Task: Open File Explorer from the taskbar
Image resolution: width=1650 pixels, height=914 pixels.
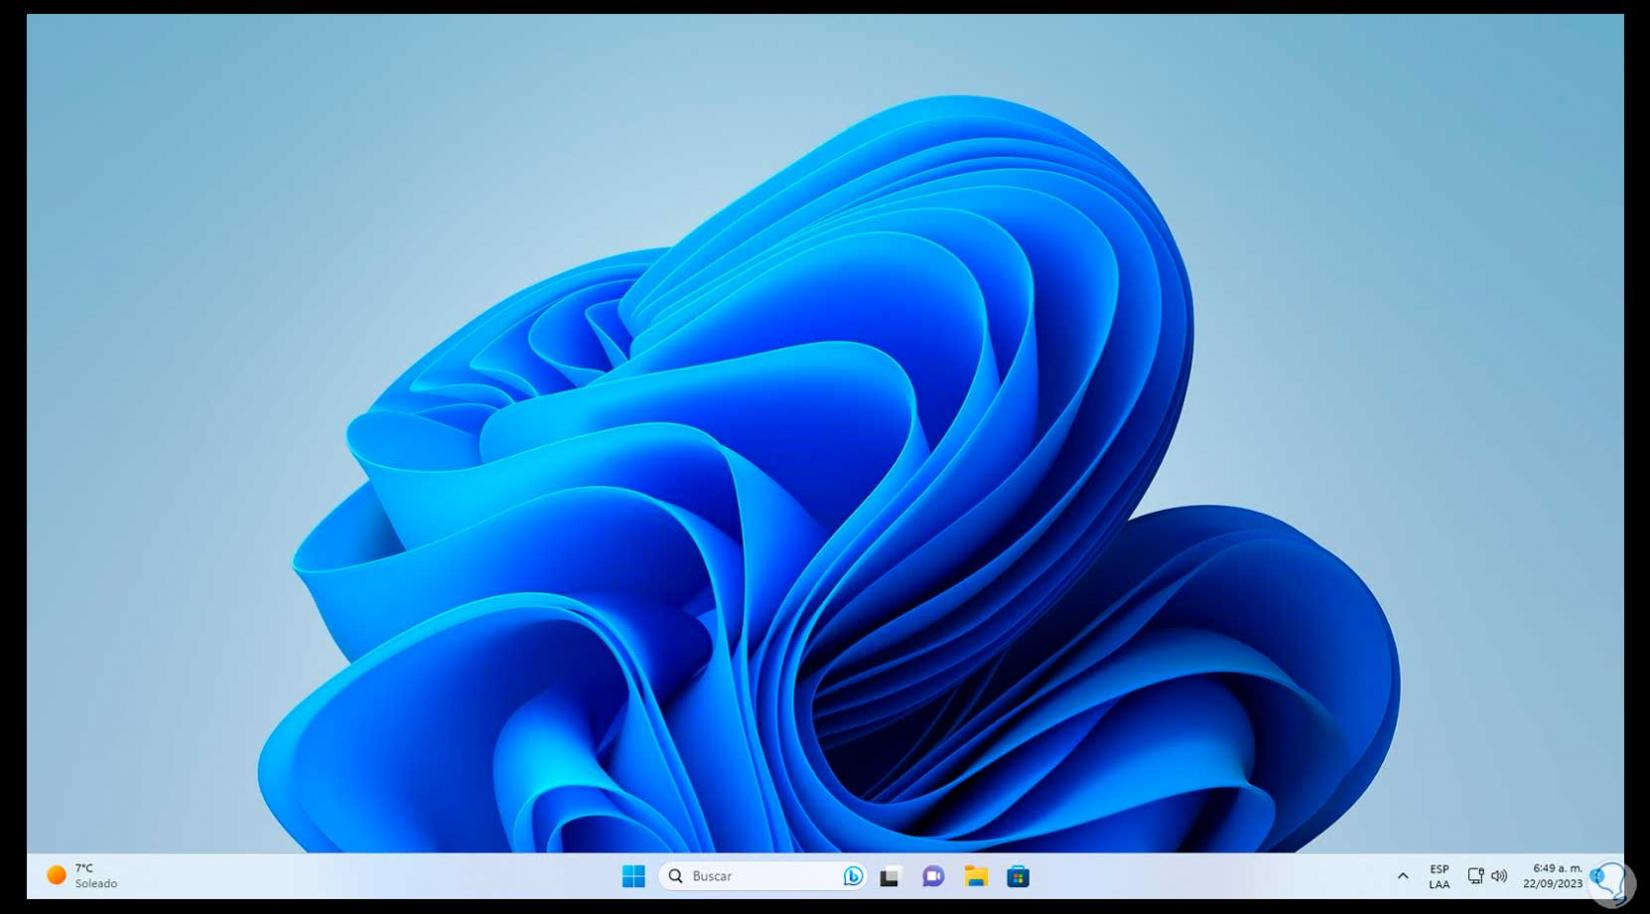Action: click(976, 876)
